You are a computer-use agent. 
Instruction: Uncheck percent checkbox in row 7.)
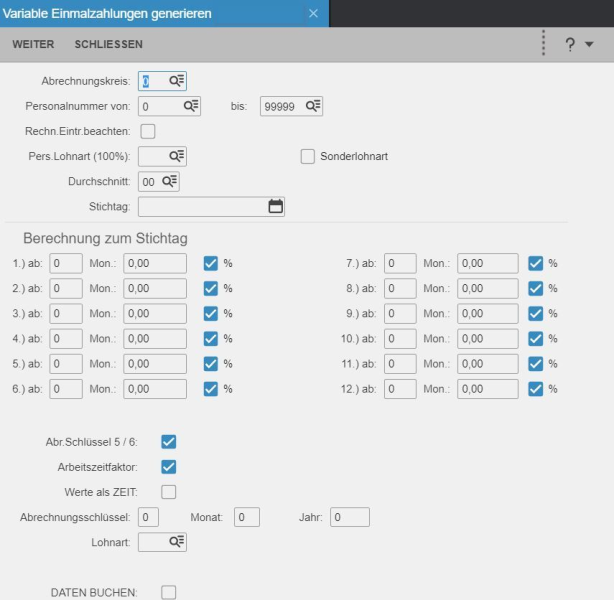pyautogui.click(x=536, y=263)
